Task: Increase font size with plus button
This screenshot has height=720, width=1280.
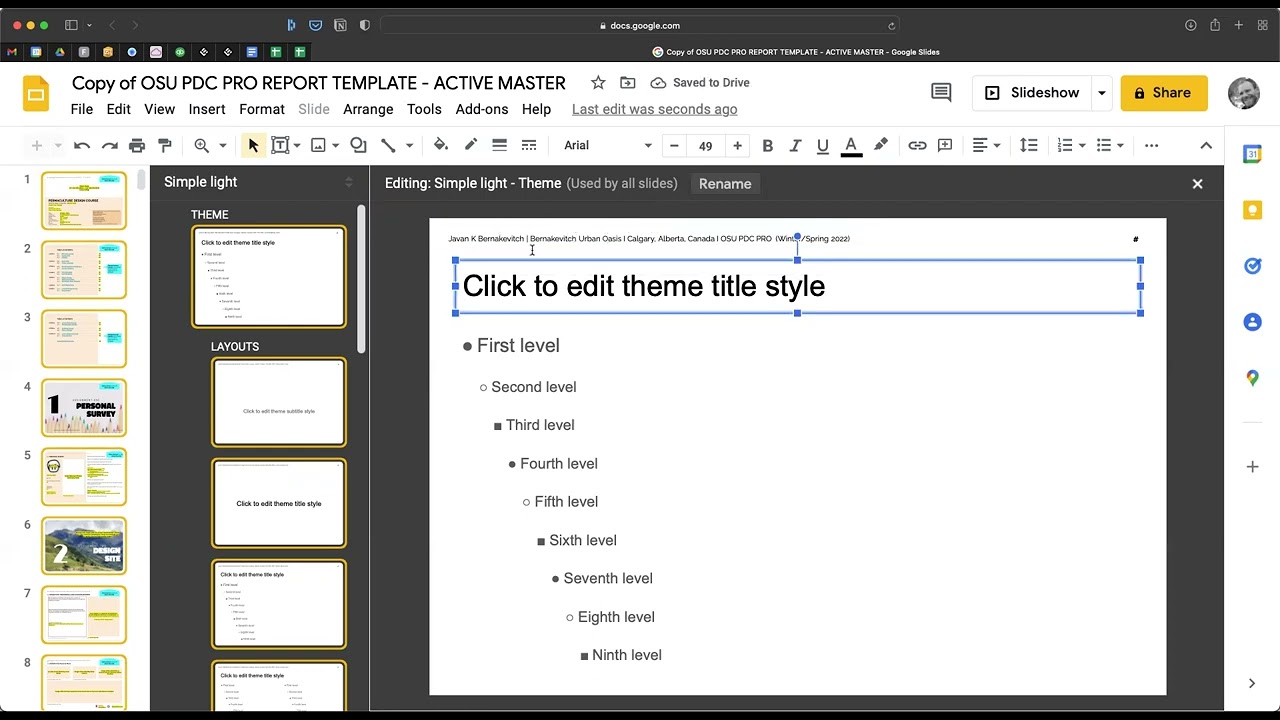Action: coord(737,146)
